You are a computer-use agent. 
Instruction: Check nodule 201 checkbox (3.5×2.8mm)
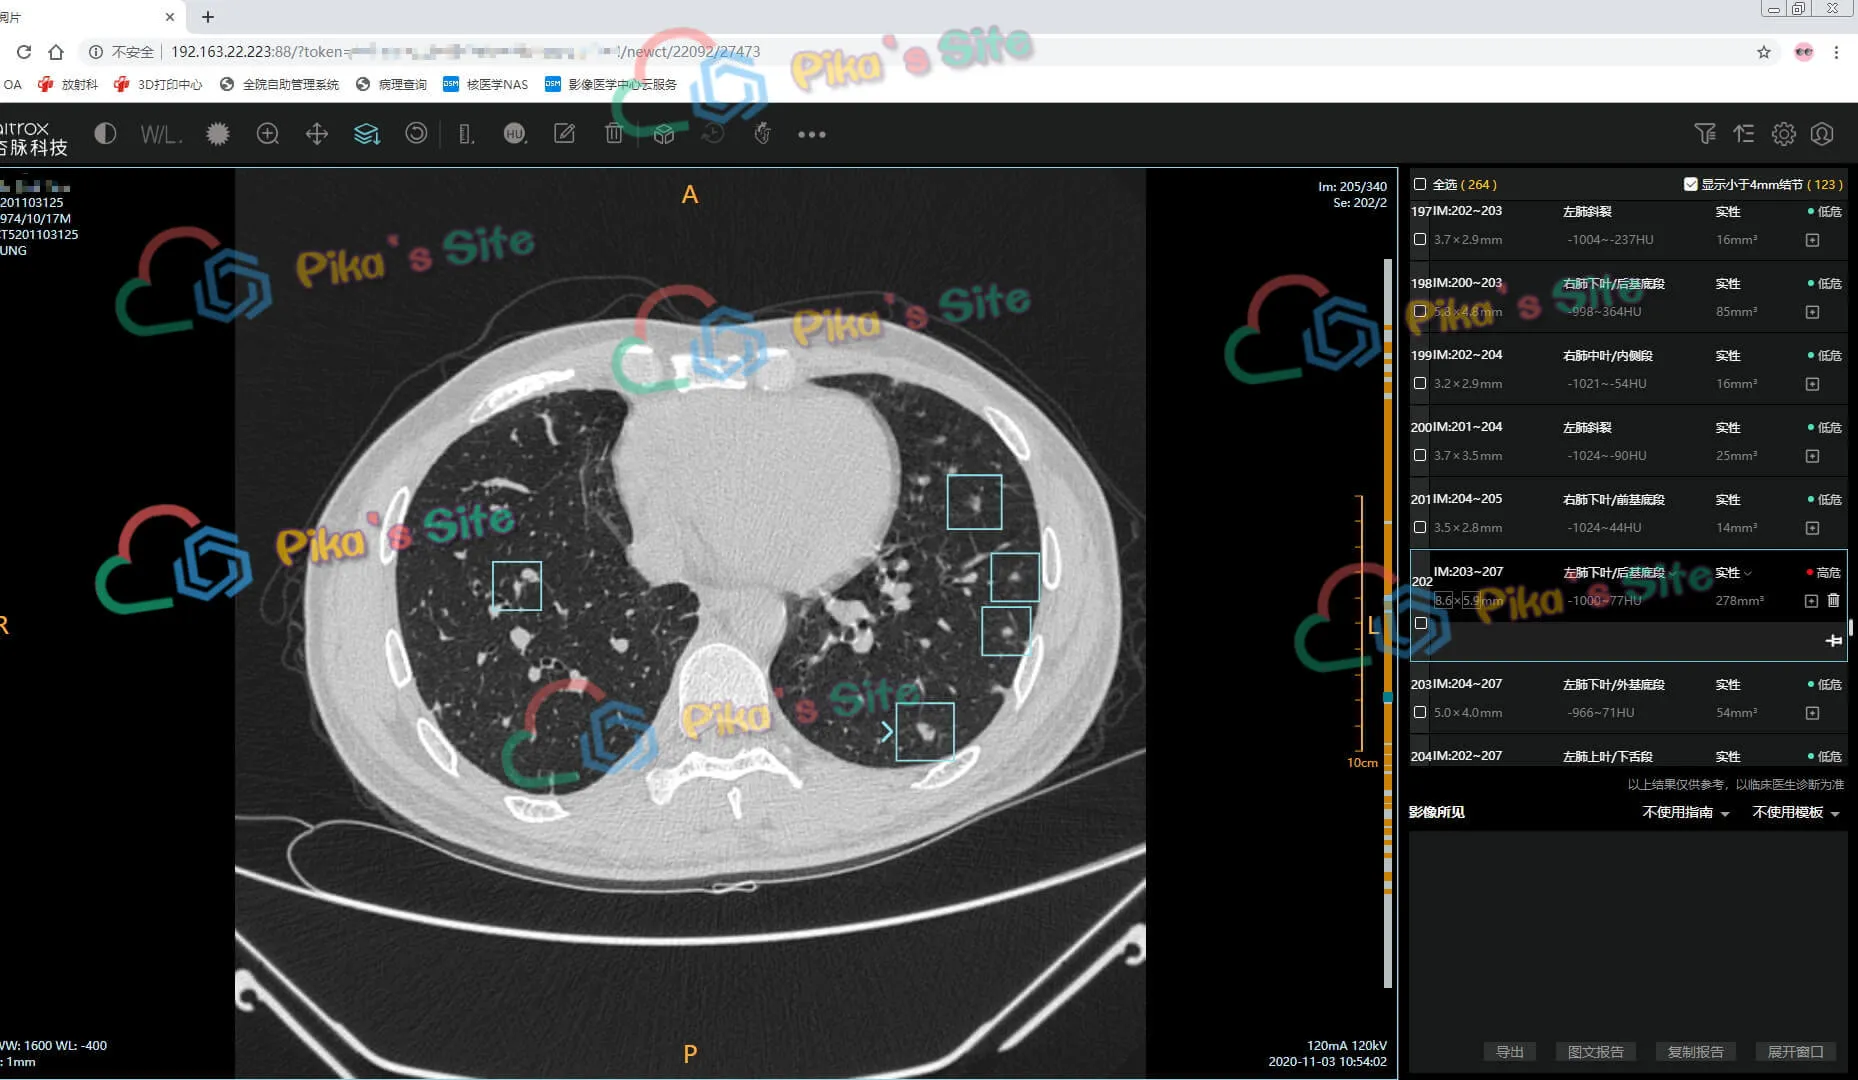pos(1420,527)
